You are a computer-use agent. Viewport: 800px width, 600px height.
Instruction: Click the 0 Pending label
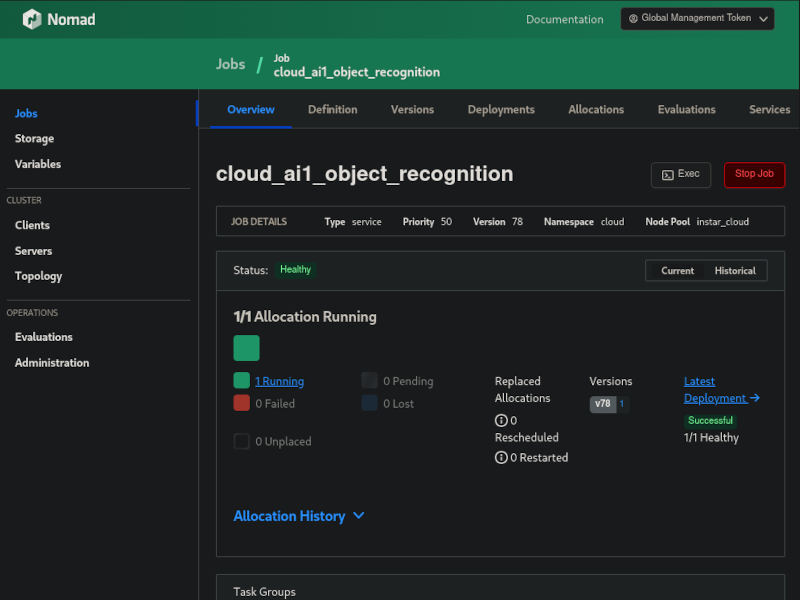408,381
